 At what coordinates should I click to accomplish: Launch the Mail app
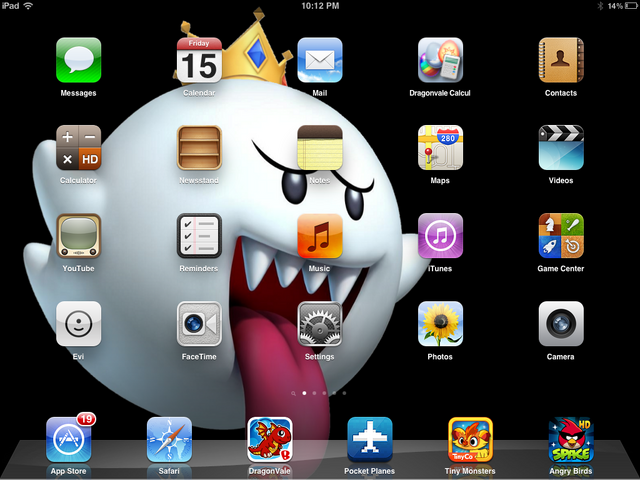[320, 60]
